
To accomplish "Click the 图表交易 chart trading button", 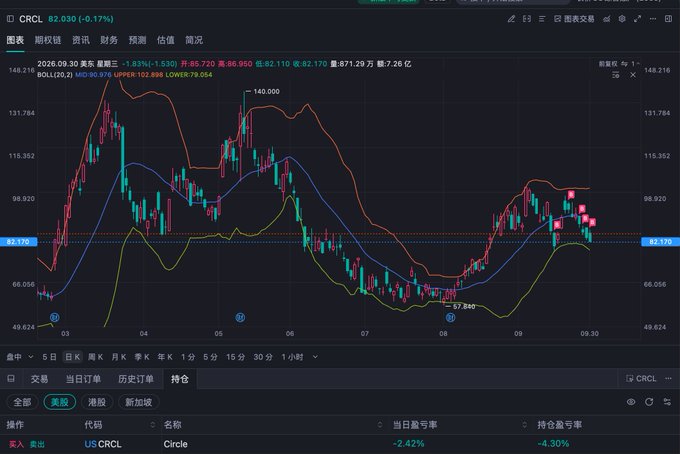I will coord(574,19).
